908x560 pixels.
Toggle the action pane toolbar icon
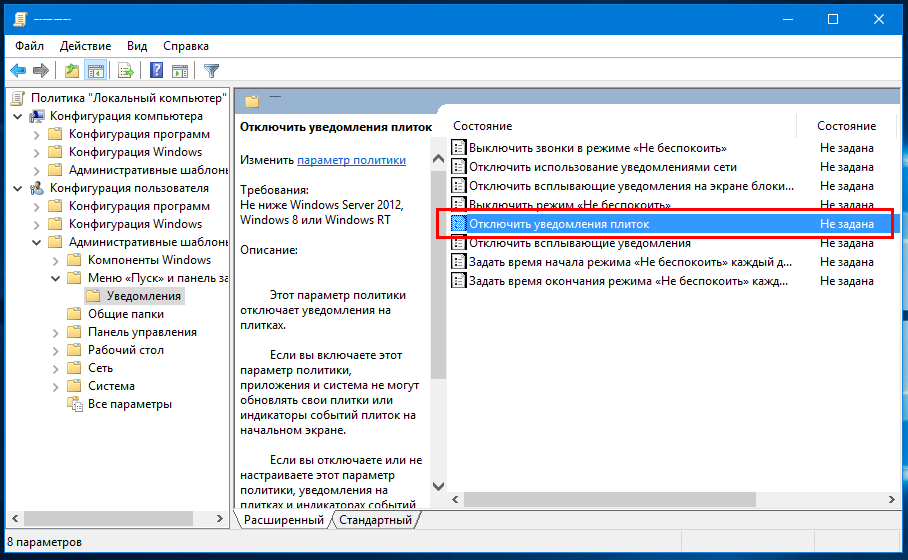tap(180, 71)
